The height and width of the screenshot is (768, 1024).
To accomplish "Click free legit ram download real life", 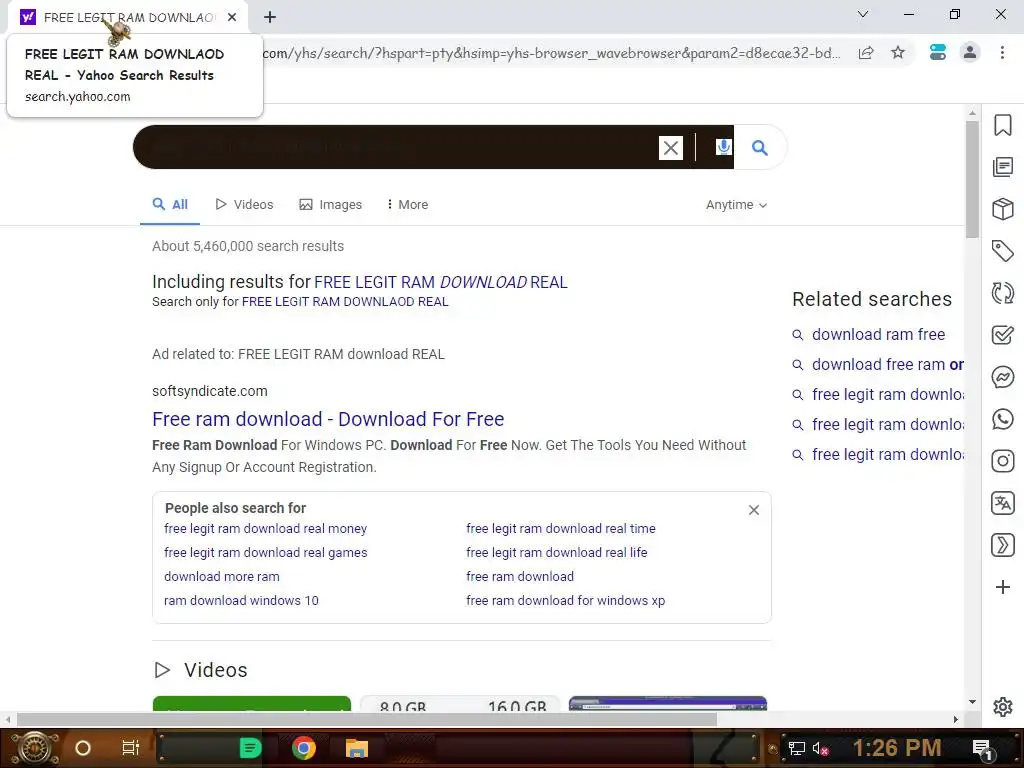I will click(x=556, y=552).
